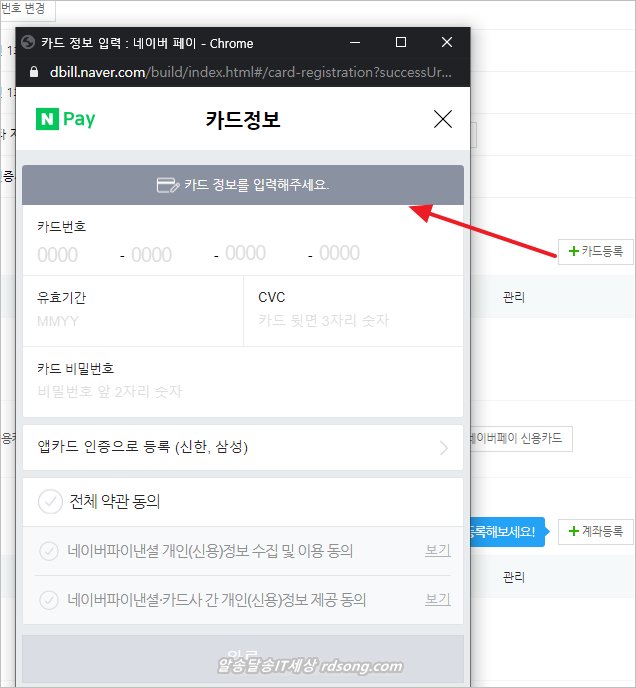The height and width of the screenshot is (688, 636).
Task: Click the URL in the address bar
Action: click(250, 72)
